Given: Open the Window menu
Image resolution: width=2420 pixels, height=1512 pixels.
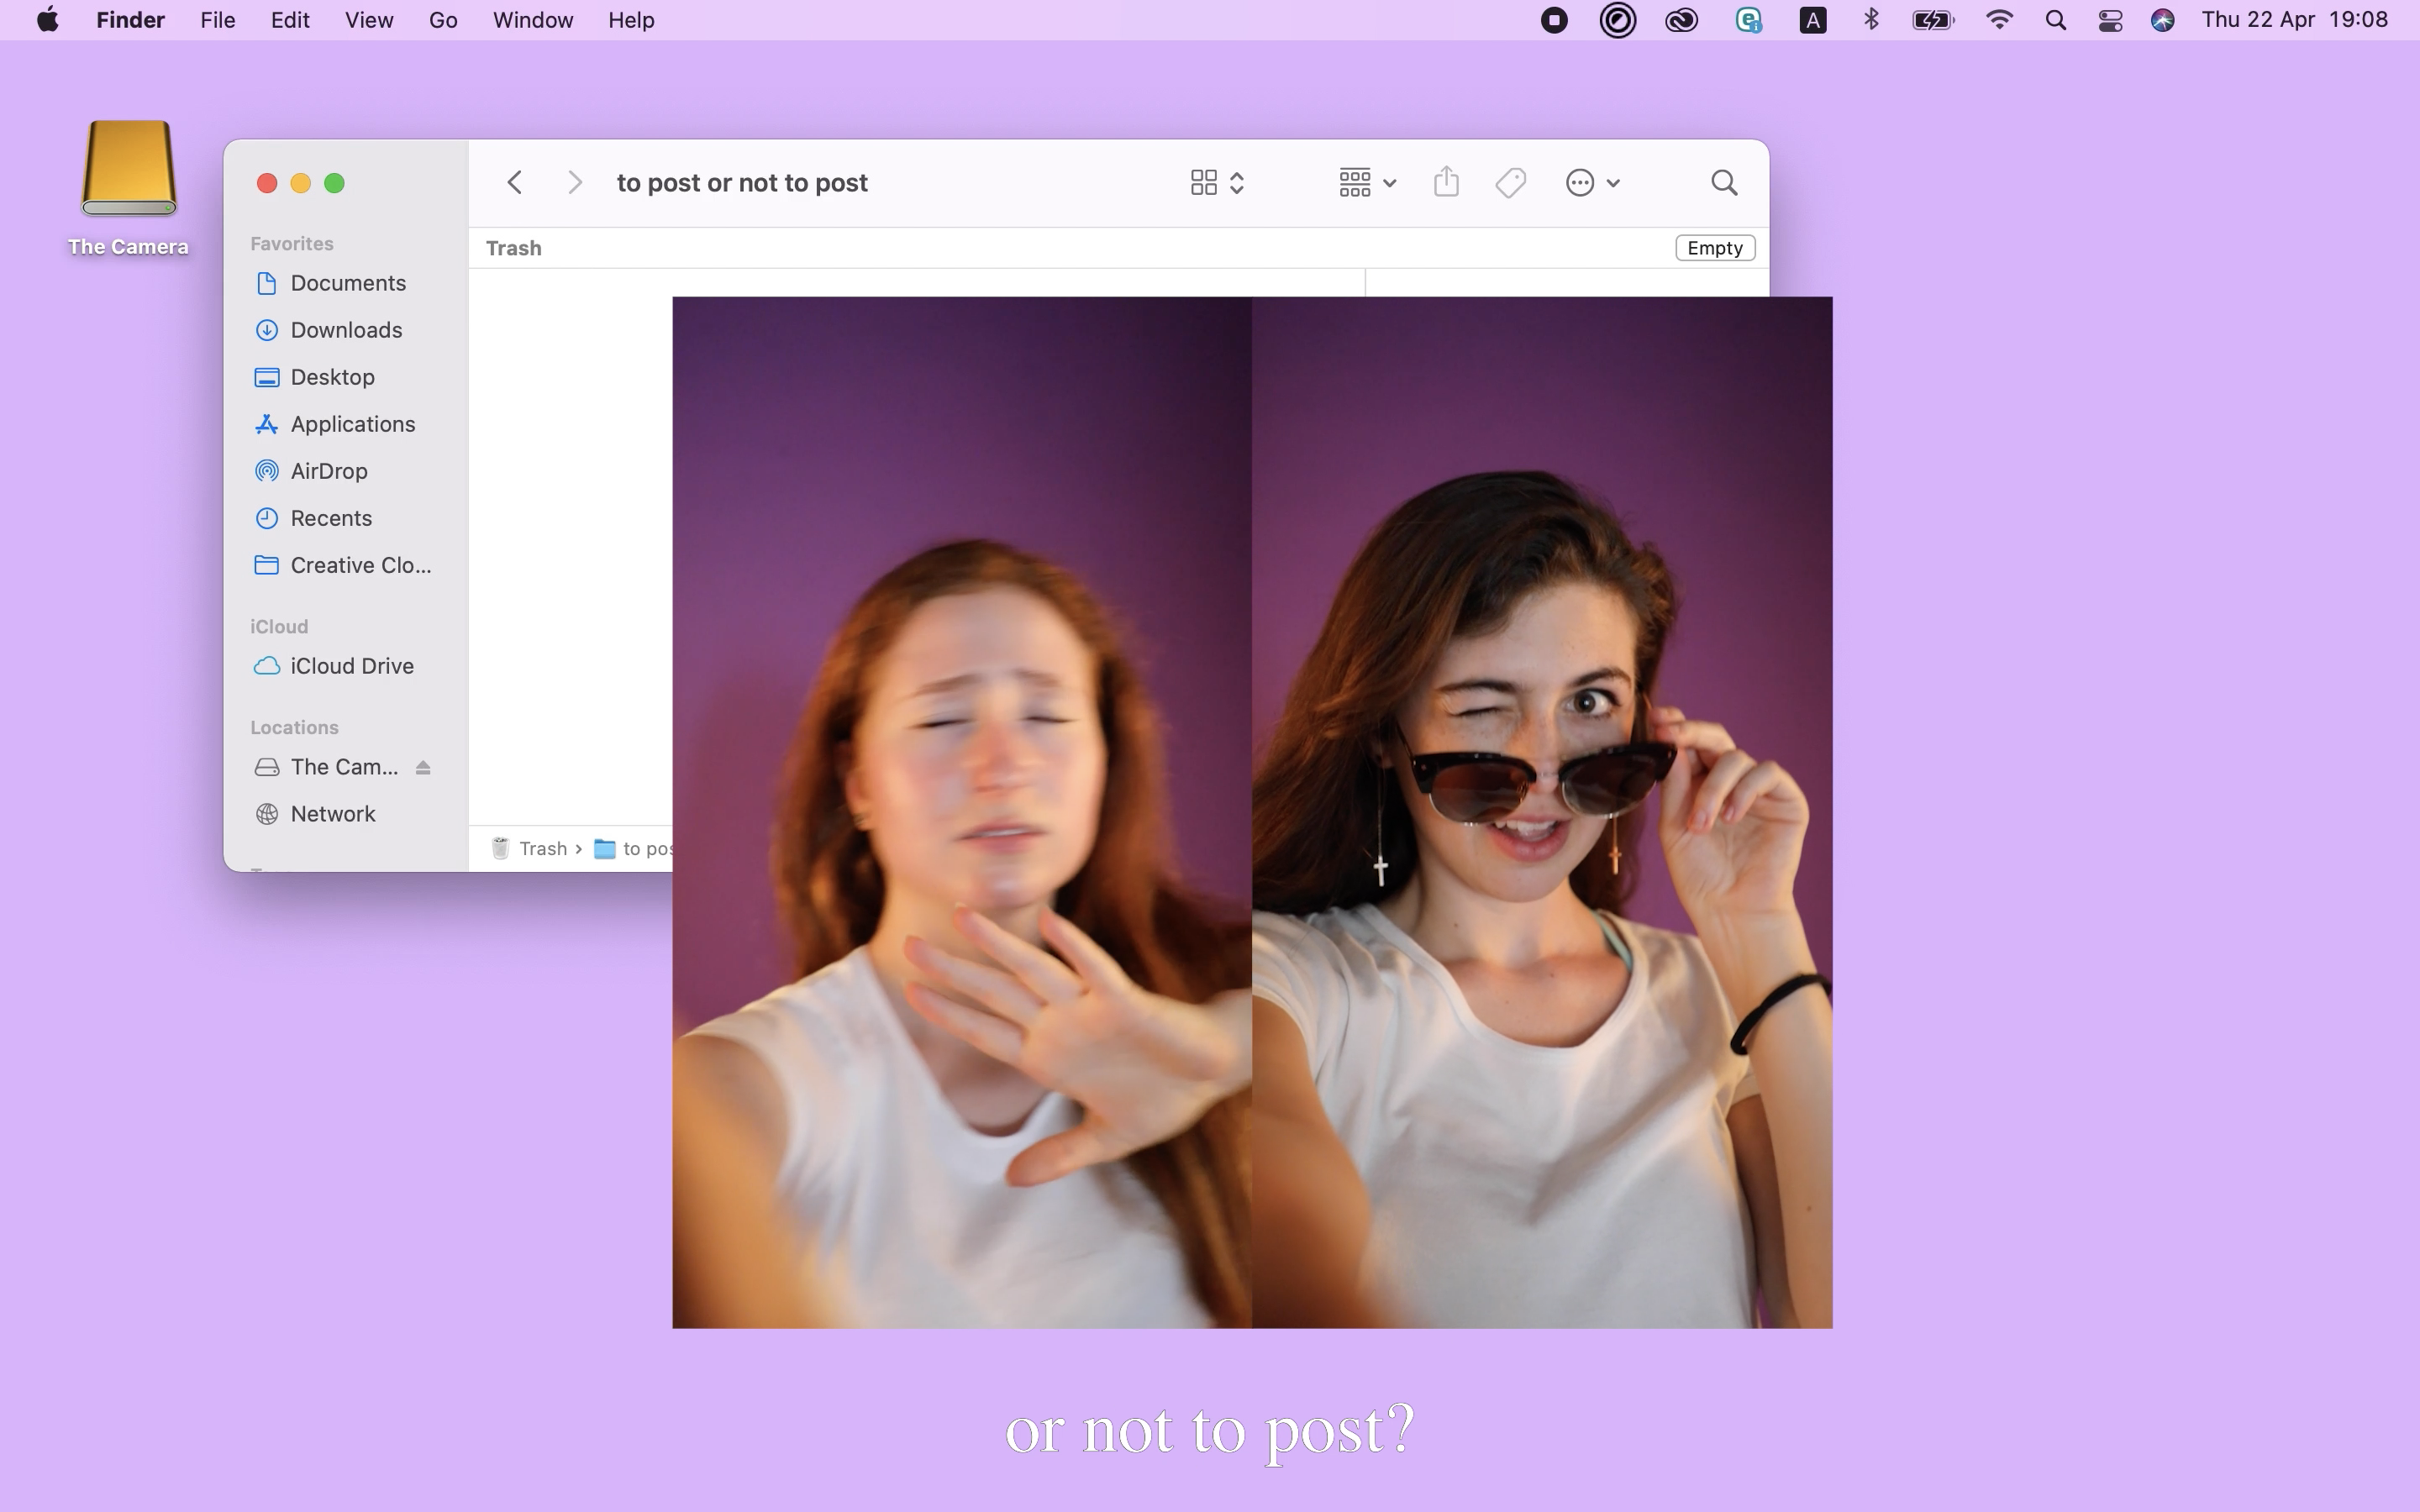Looking at the screenshot, I should pyautogui.click(x=533, y=20).
